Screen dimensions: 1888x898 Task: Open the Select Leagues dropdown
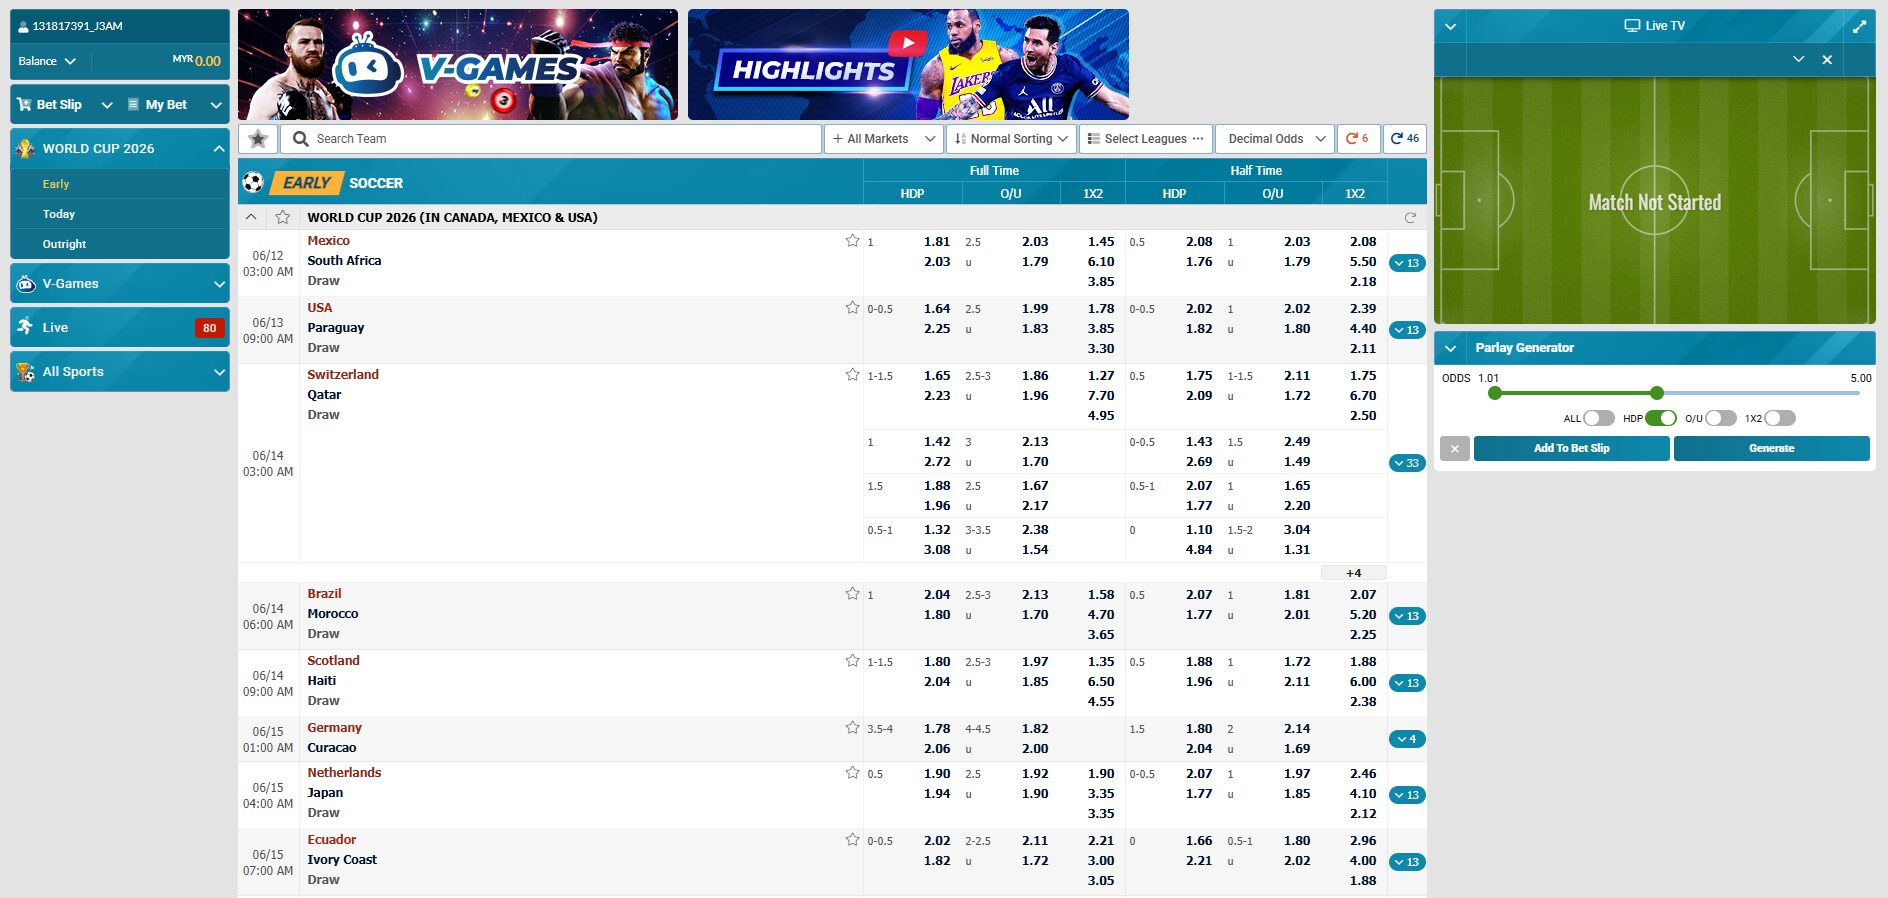(1145, 139)
